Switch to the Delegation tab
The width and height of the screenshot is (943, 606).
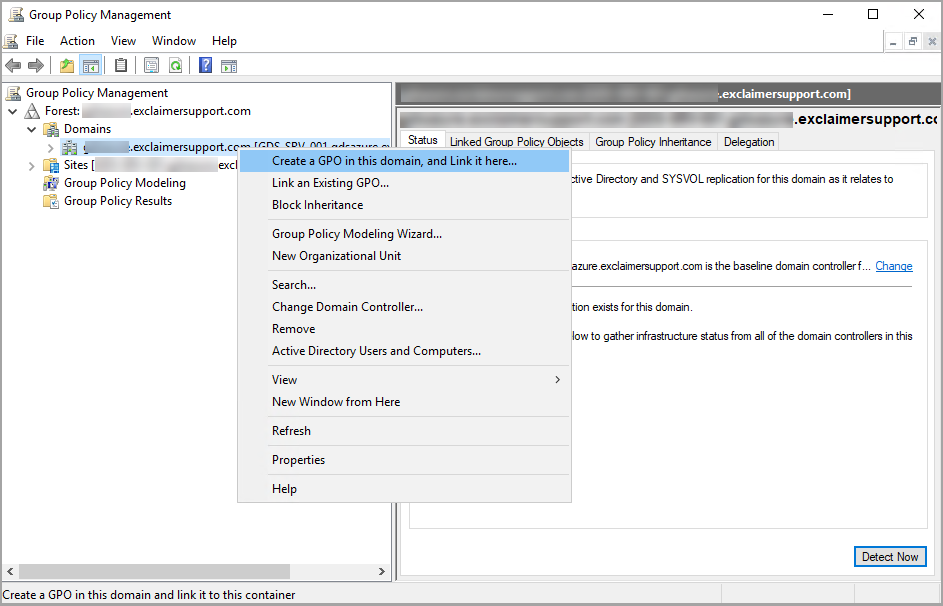point(749,142)
